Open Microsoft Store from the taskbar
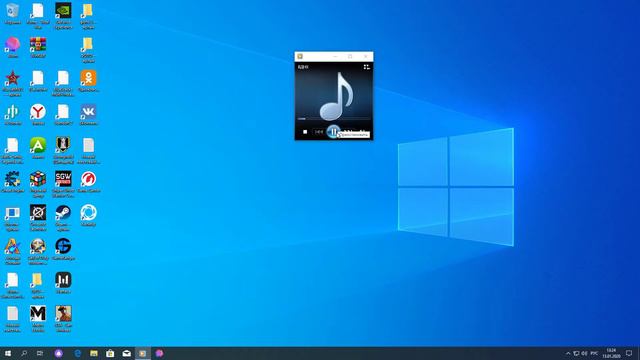This screenshot has height=360, width=640. 110,353
